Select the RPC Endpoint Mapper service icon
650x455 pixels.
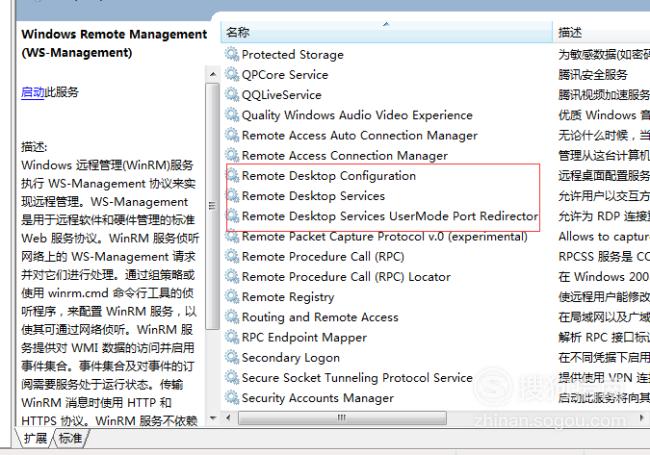pos(232,337)
